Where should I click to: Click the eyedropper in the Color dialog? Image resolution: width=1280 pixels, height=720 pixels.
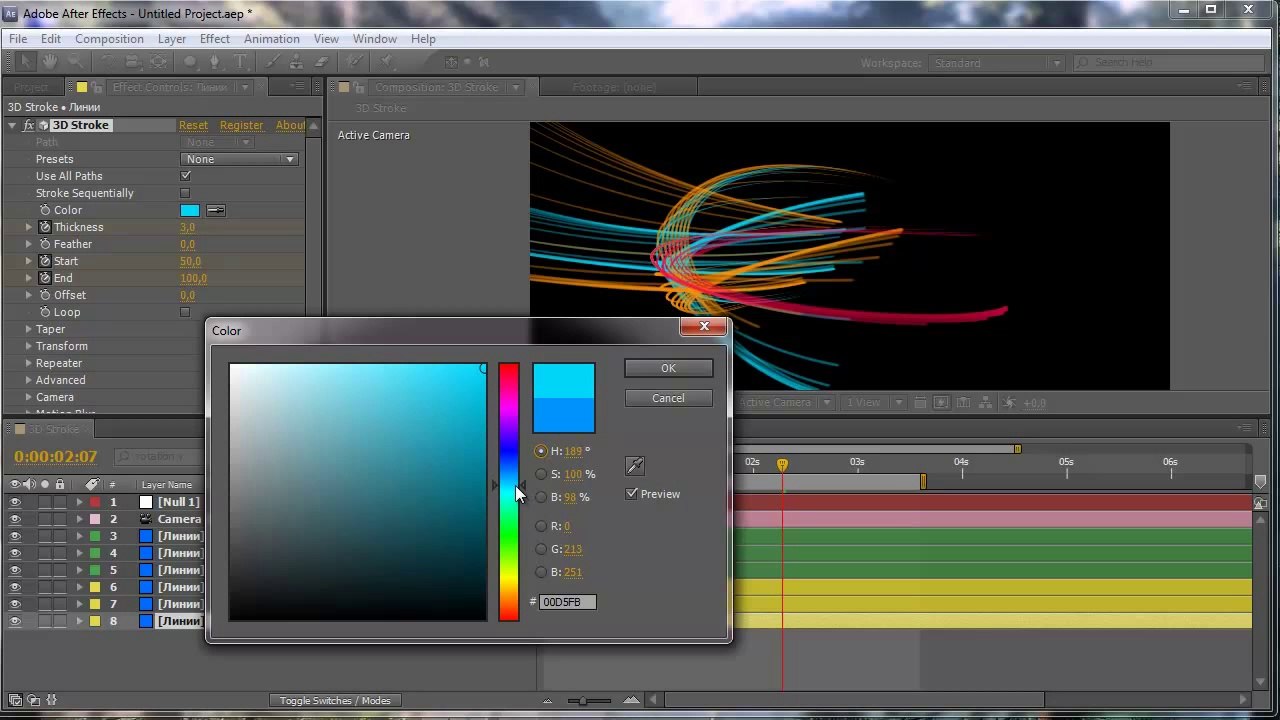coord(634,466)
